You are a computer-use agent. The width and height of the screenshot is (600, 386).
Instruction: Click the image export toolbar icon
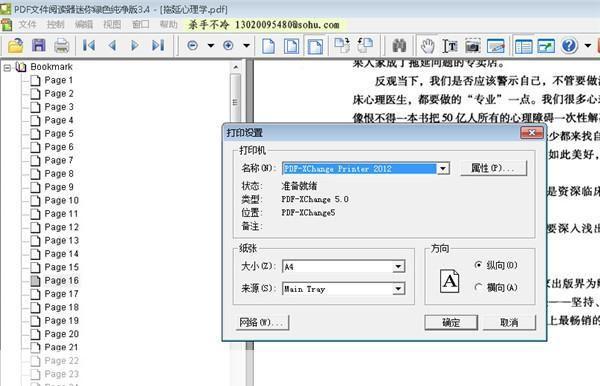pos(496,46)
